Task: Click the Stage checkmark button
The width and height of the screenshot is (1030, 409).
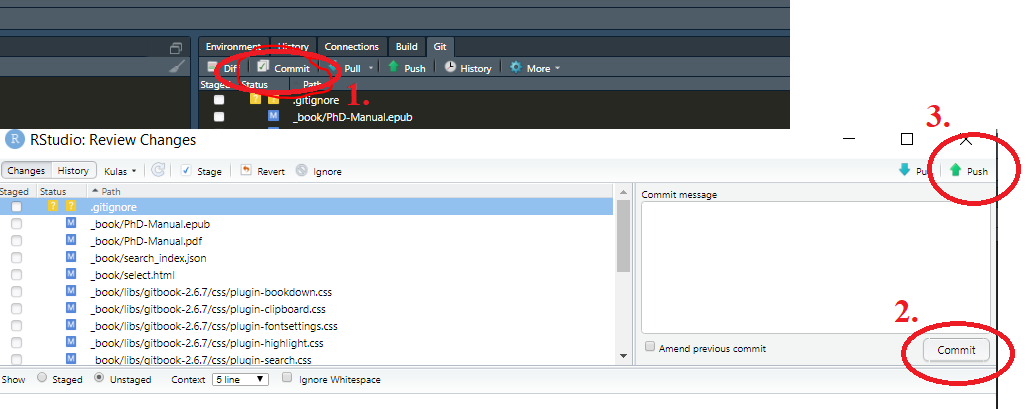Action: tap(186, 171)
